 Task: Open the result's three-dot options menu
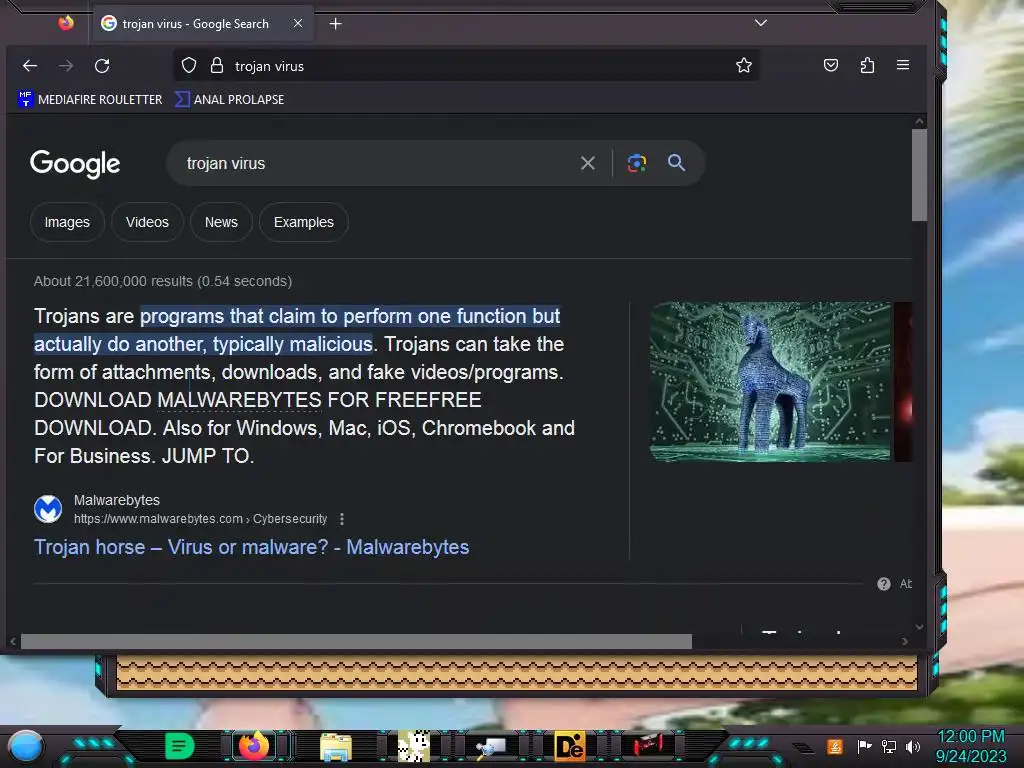[x=342, y=519]
